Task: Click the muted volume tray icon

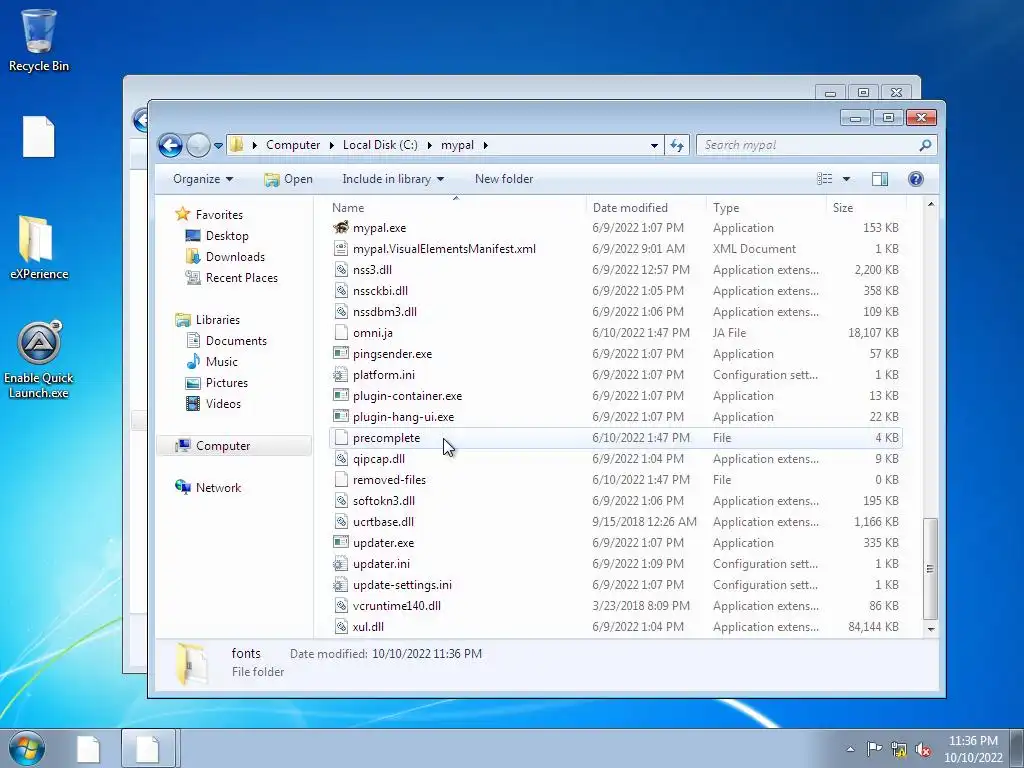Action: [923, 750]
